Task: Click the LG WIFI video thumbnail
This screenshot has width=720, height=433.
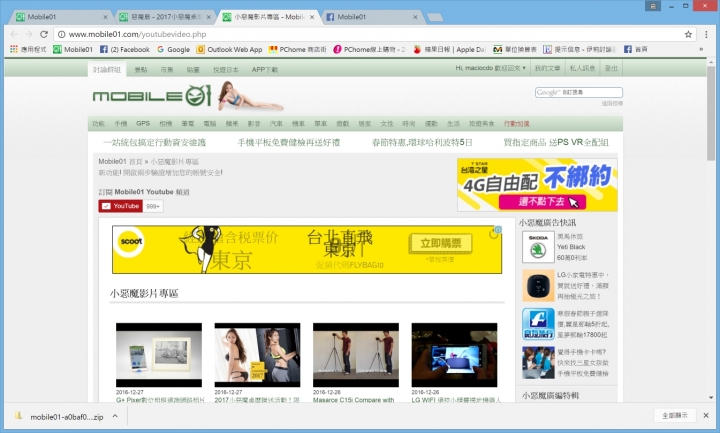Action: pyautogui.click(x=454, y=355)
